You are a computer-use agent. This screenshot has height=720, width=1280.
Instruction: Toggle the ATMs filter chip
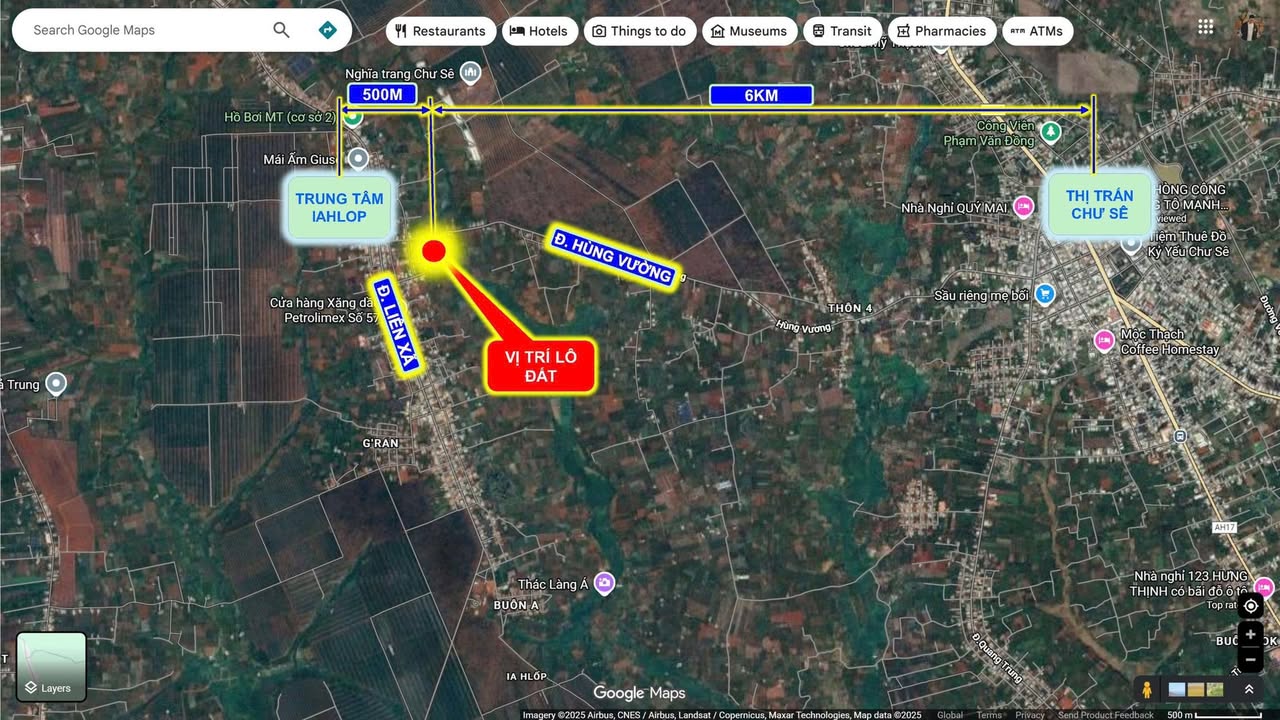click(1038, 31)
